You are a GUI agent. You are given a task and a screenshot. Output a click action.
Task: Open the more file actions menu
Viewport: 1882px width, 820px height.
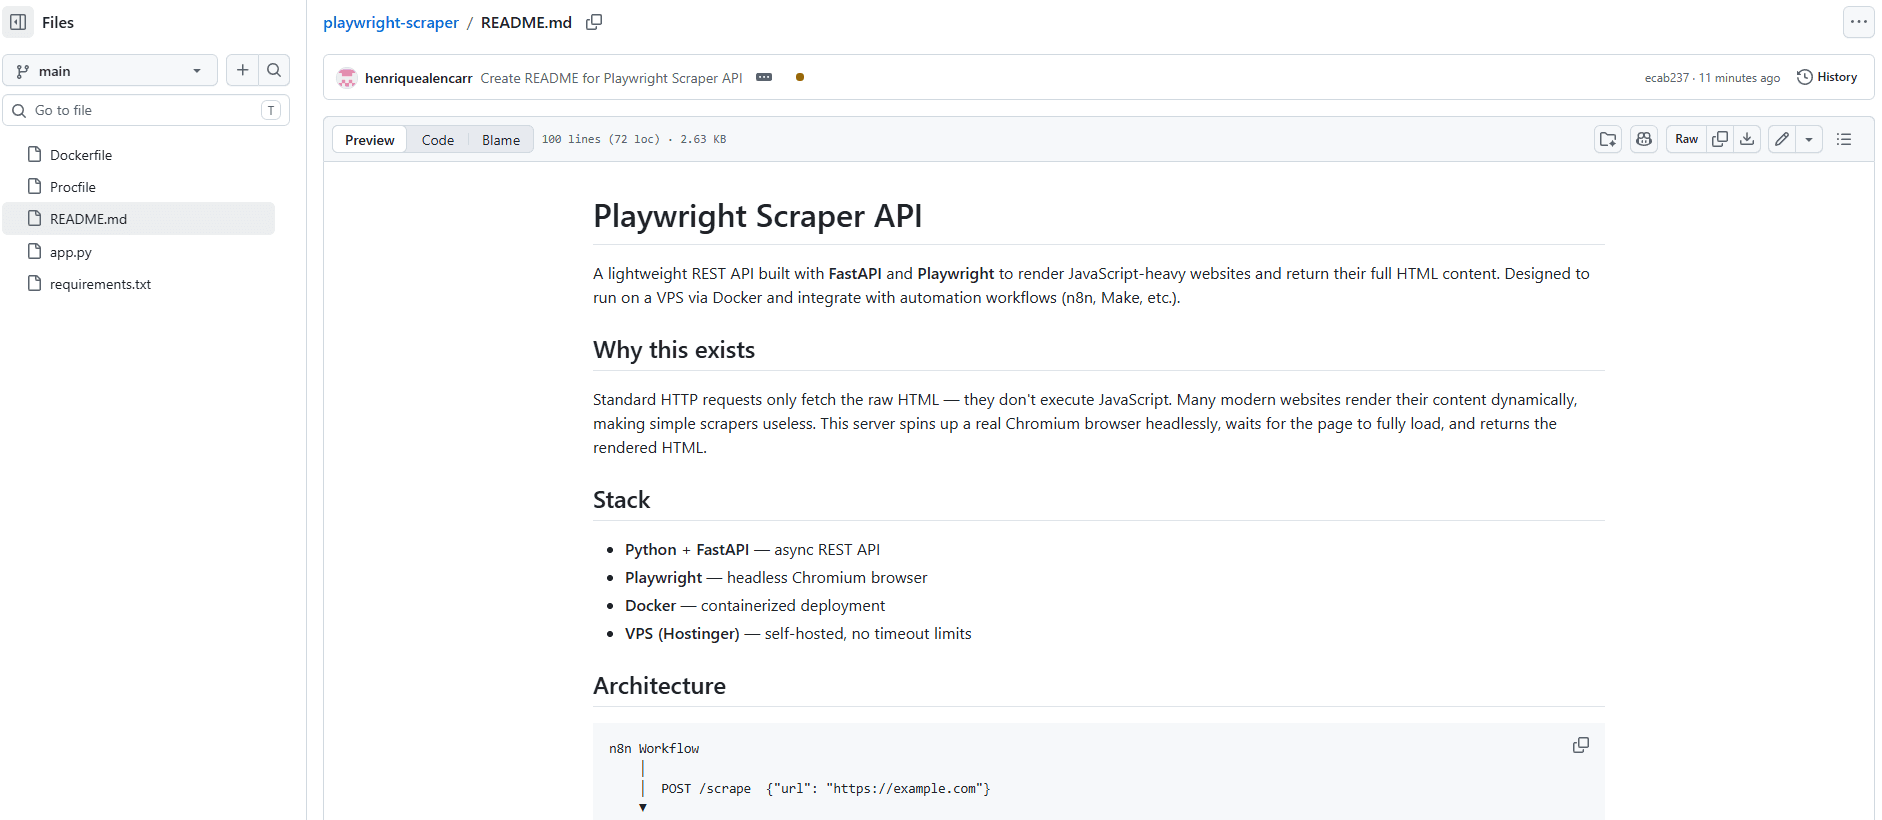(1858, 22)
